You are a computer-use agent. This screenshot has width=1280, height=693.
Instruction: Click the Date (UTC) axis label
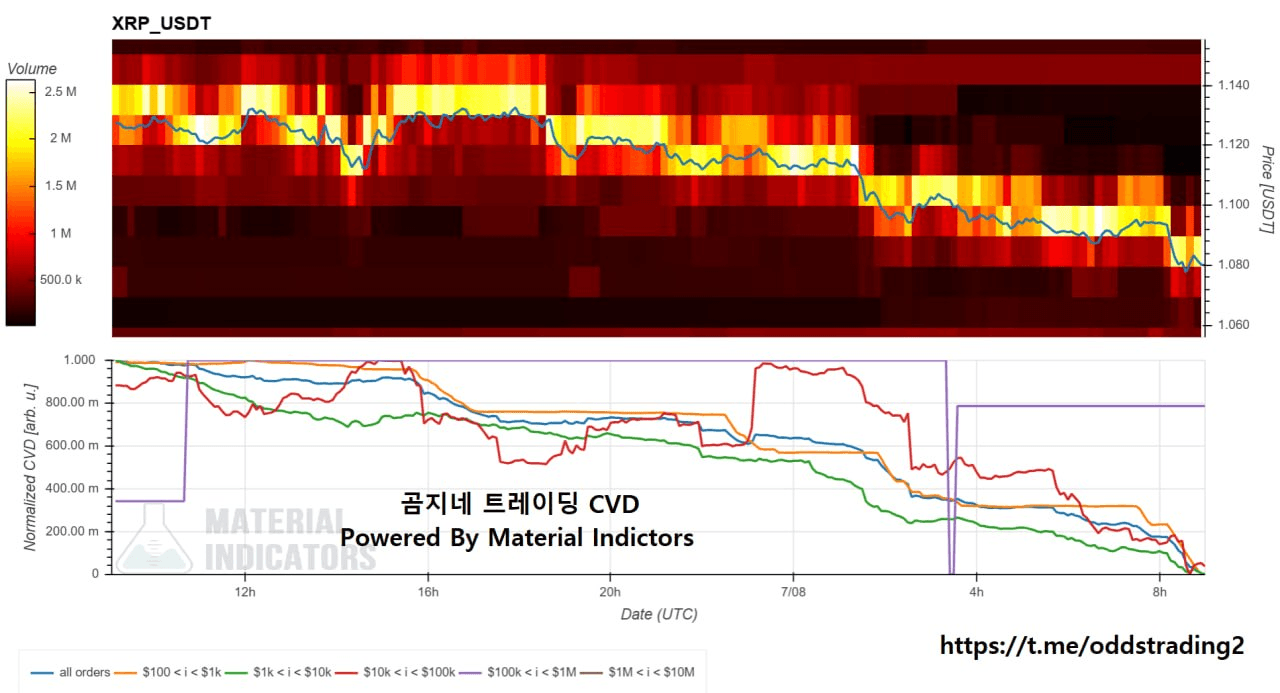(657, 613)
